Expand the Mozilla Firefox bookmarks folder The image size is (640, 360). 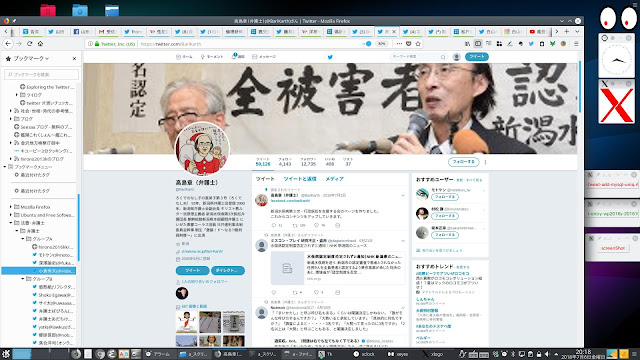click(11, 207)
